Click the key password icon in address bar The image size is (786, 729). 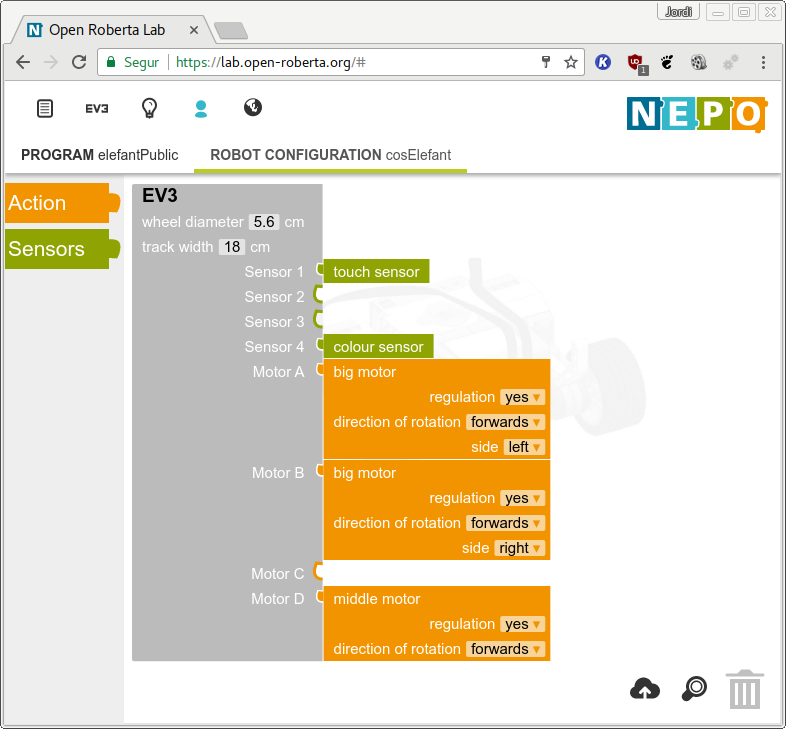point(546,62)
